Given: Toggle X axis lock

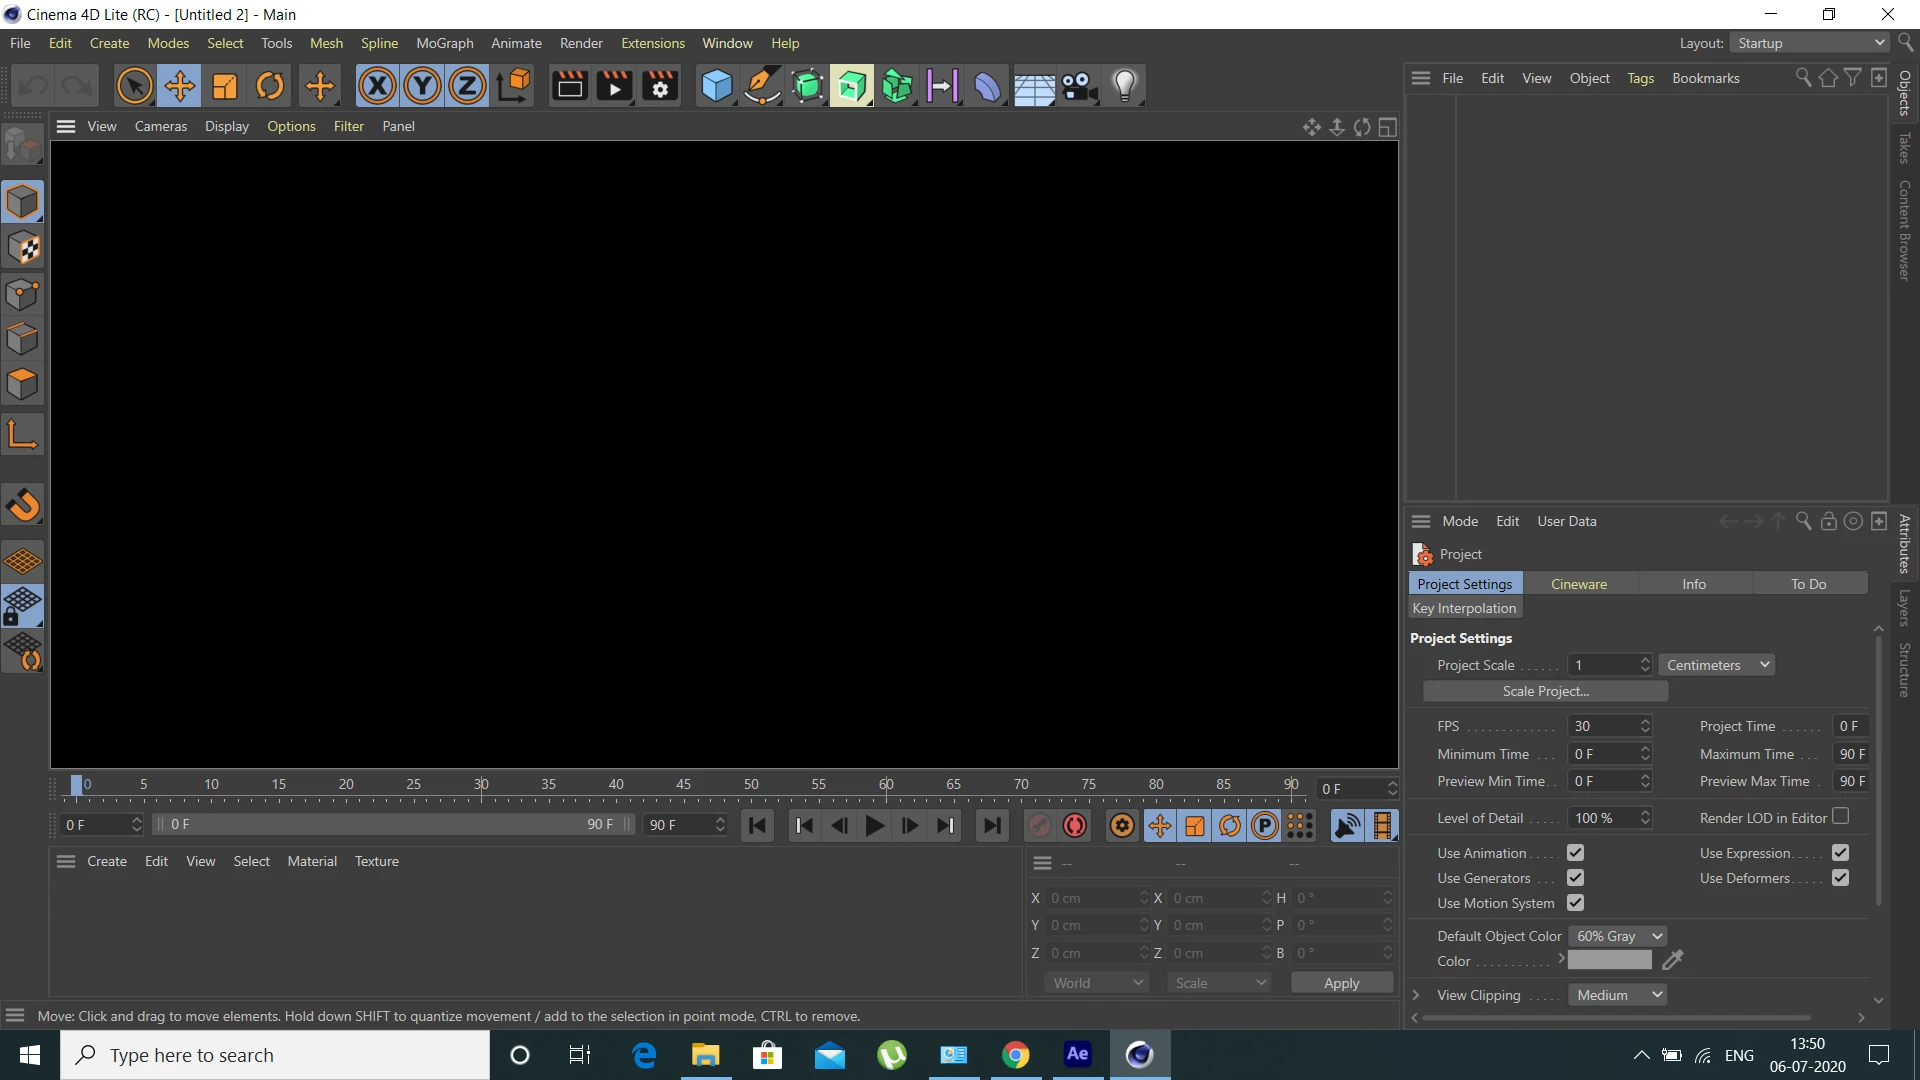Looking at the screenshot, I should 377,86.
